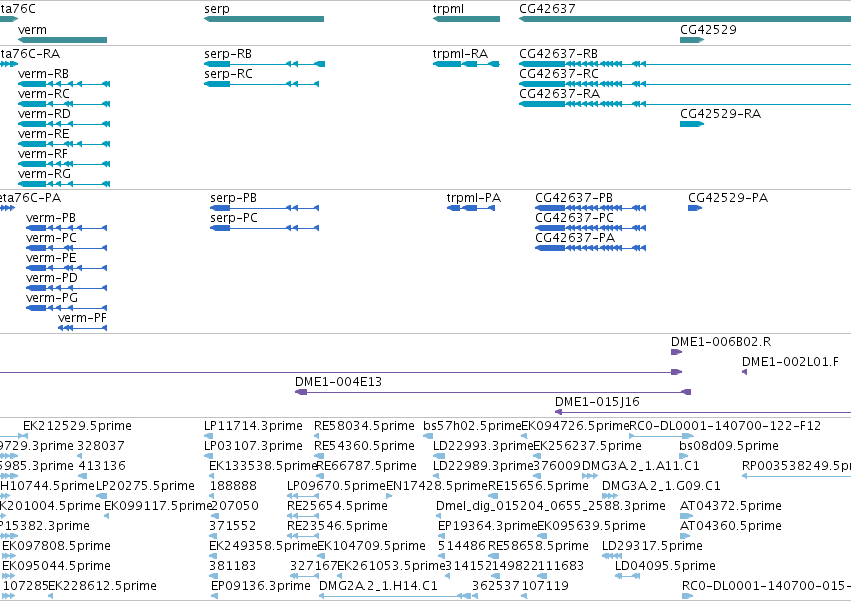The width and height of the screenshot is (851, 601).
Task: Click transcript CG42637-RA
Action: click(x=559, y=94)
